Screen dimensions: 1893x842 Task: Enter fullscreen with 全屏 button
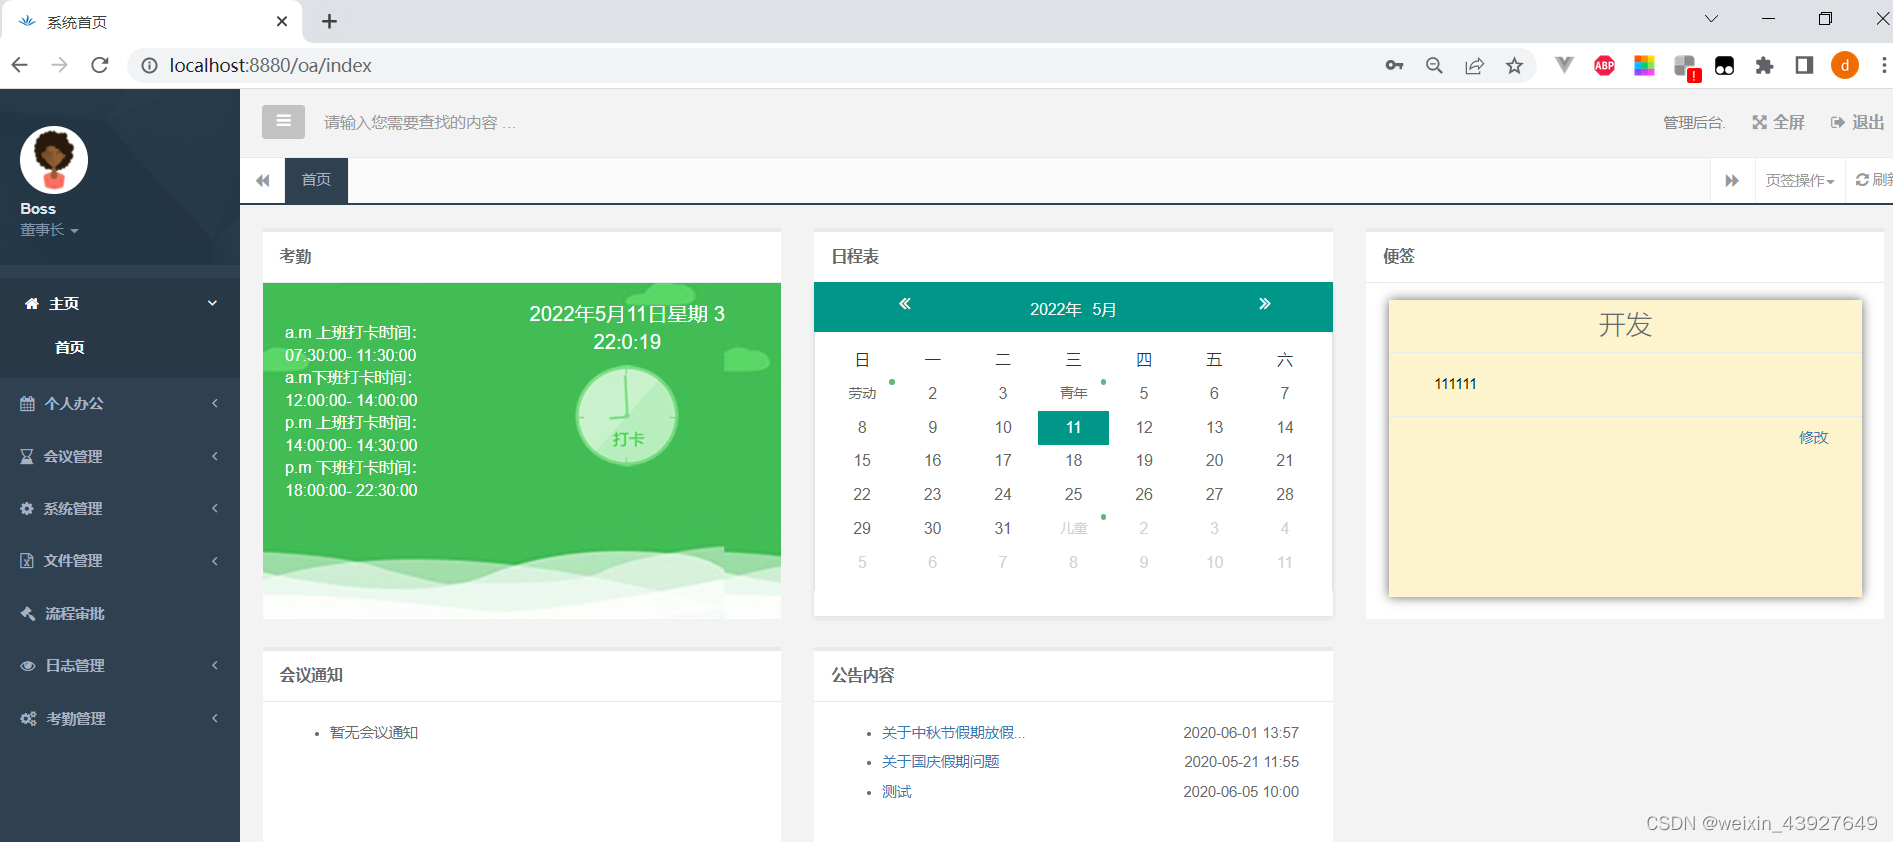pos(1778,122)
